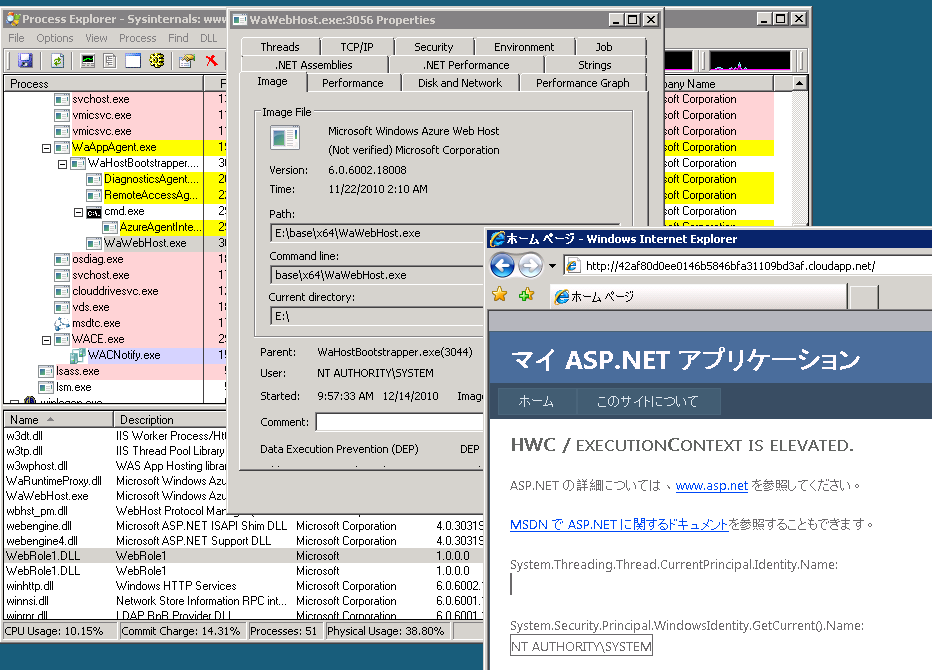Open the System Information graph icon
Screen dimensions: 932x670
coord(88,60)
